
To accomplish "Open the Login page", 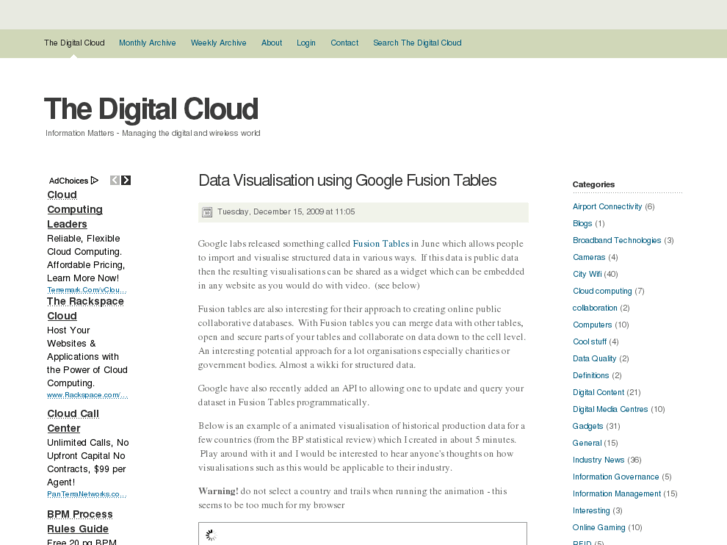I will point(306,43).
